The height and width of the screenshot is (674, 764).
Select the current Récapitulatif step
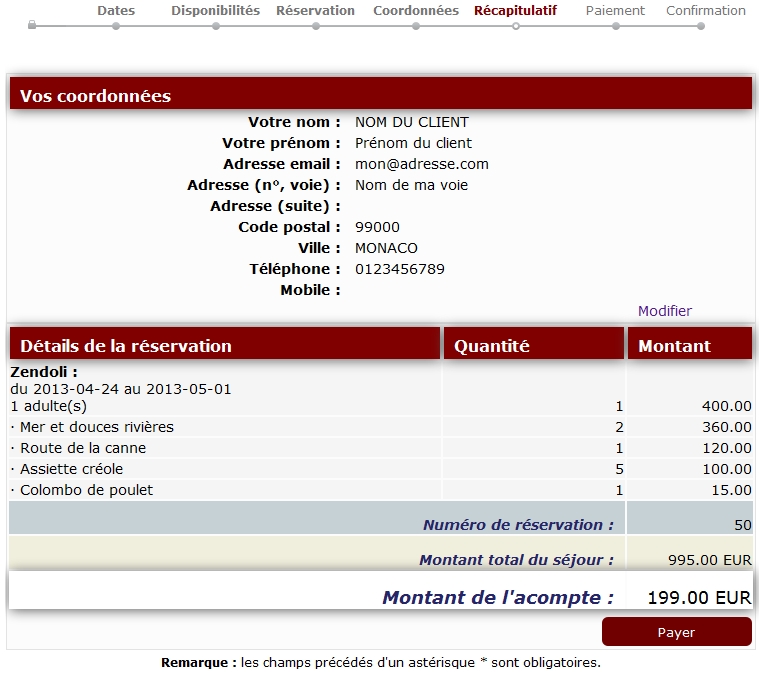point(515,11)
